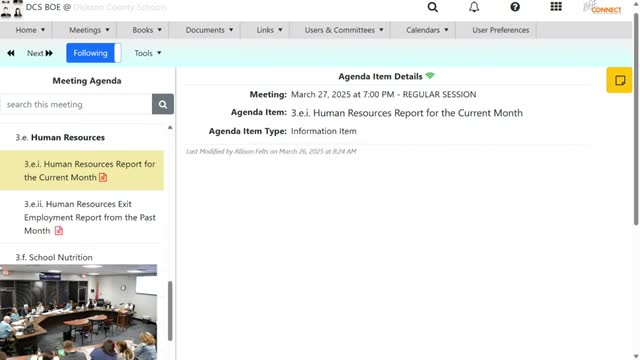Click the meeting room video thumbnail
Image resolution: width=640 pixels, height=360 pixels.
click(78, 312)
